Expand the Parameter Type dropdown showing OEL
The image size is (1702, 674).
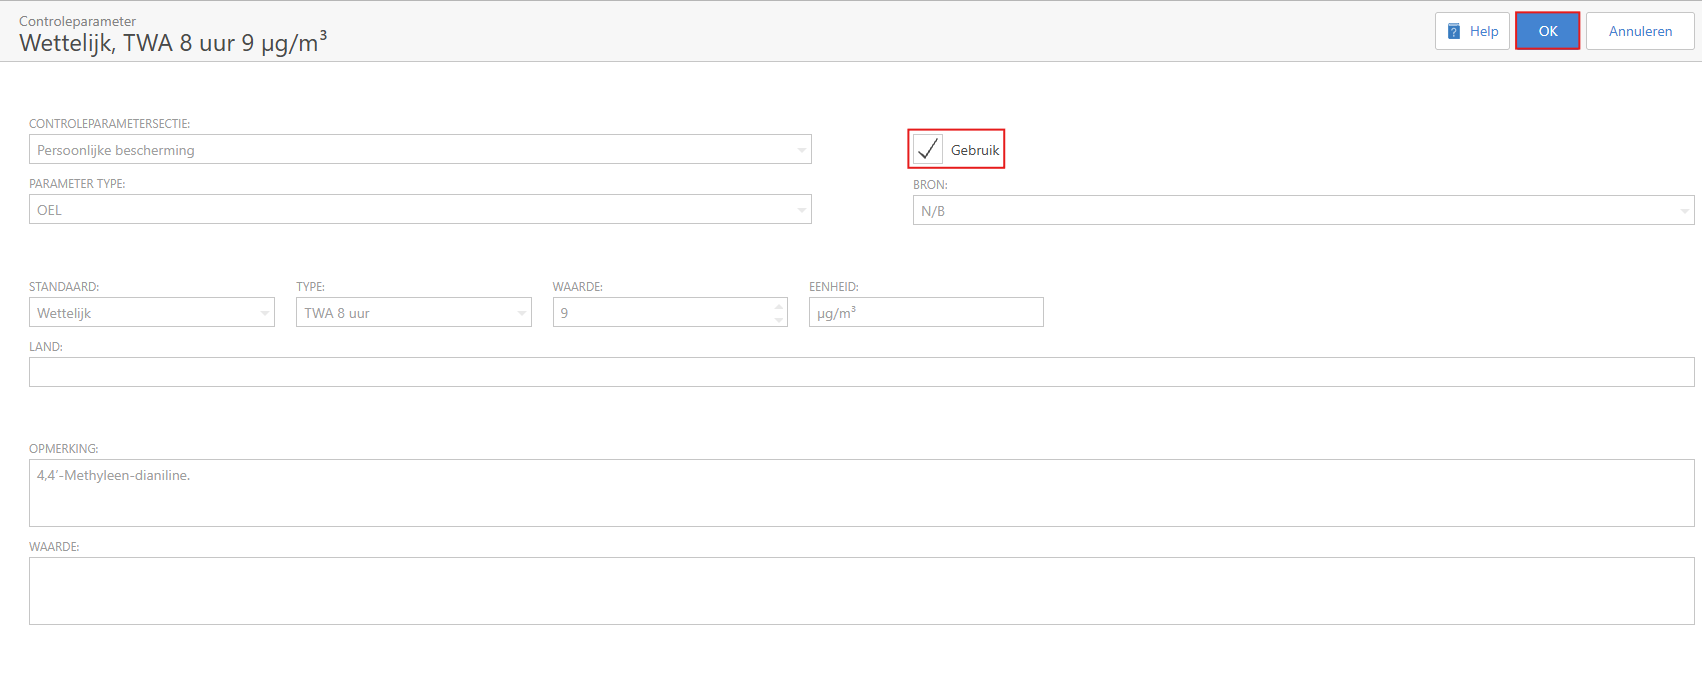(410, 210)
